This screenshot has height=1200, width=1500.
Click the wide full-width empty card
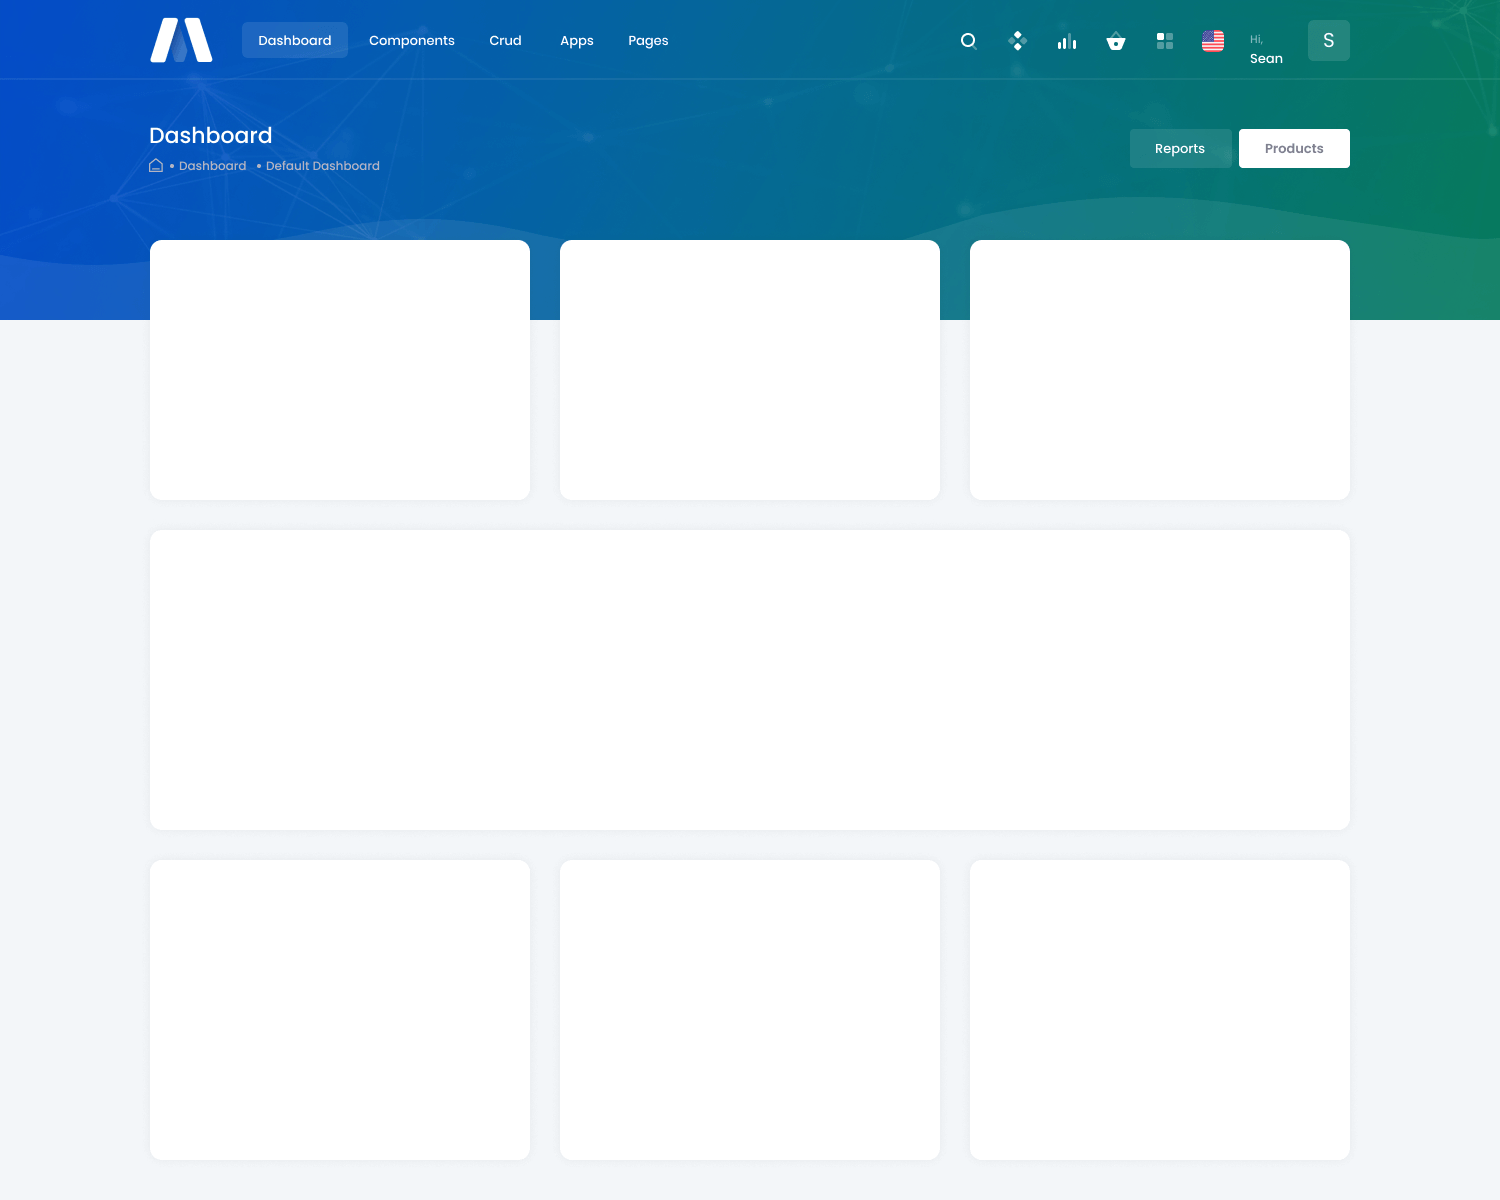(x=750, y=680)
